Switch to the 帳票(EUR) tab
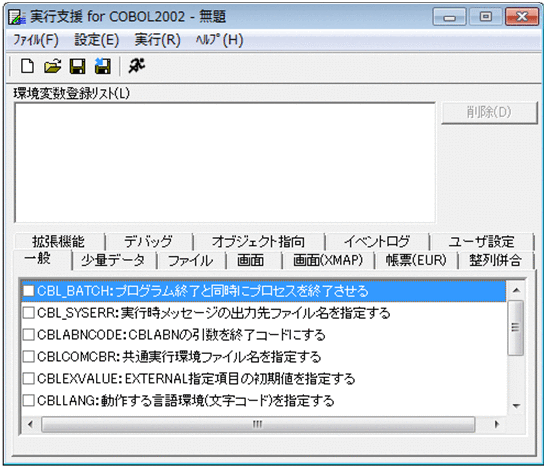This screenshot has height=469, width=547. click(416, 260)
